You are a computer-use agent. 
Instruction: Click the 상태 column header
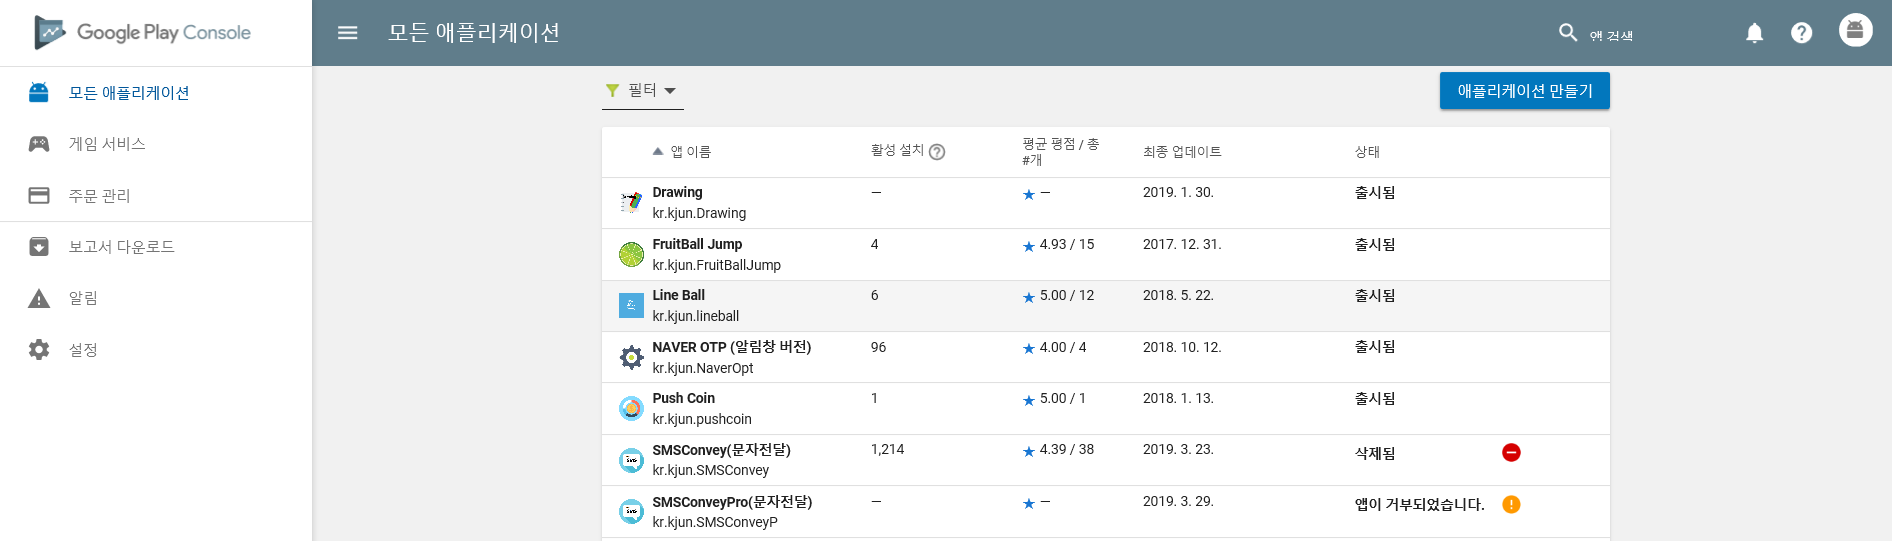pos(1367,152)
